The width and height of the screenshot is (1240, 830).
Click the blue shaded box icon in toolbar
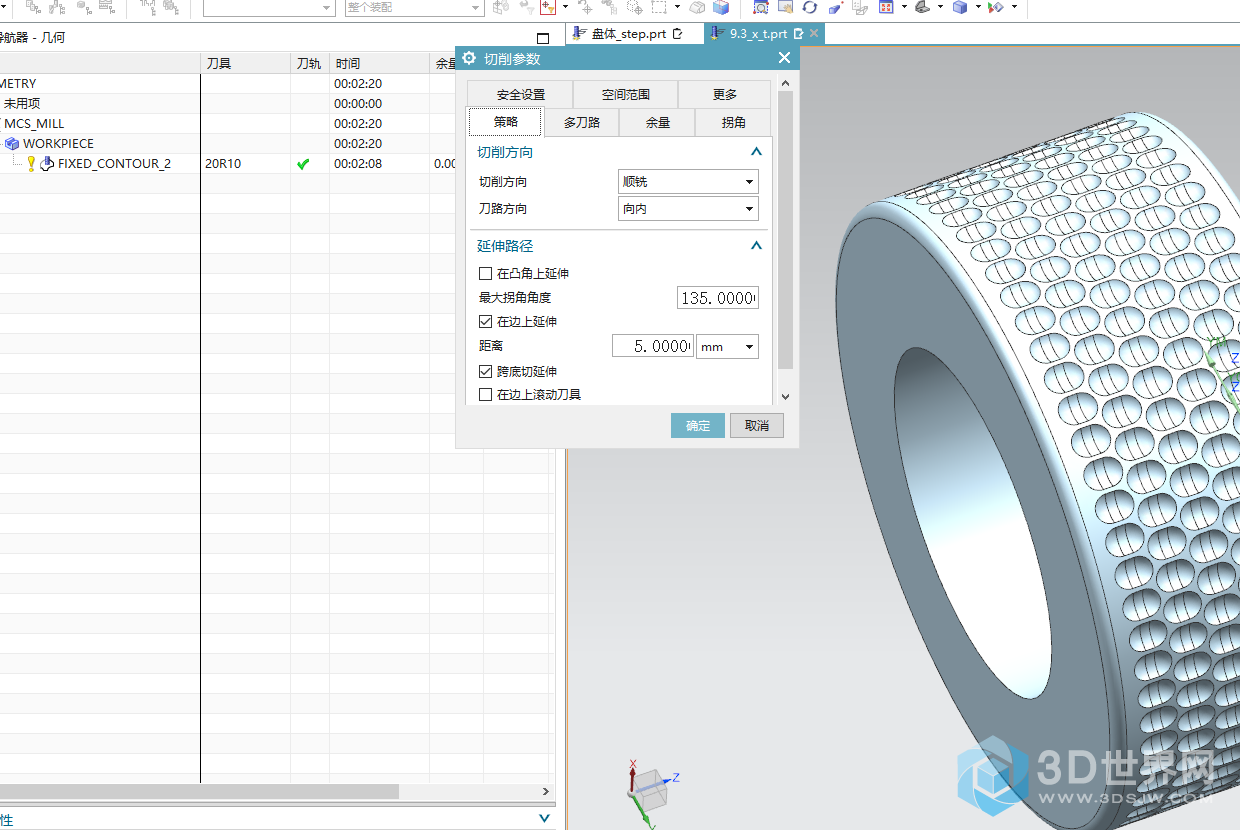click(721, 7)
